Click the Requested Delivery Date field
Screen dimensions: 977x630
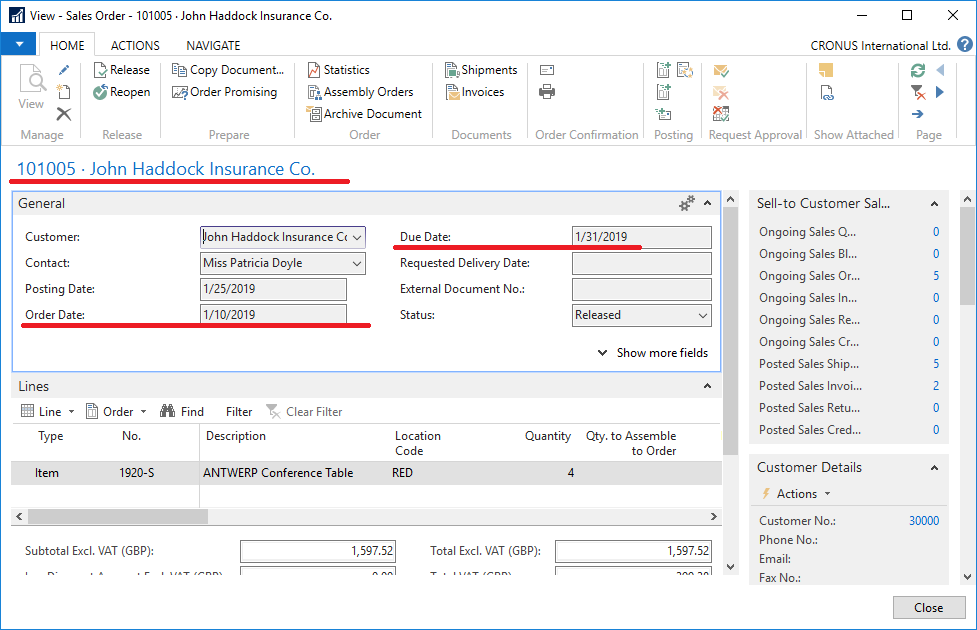[x=641, y=264]
